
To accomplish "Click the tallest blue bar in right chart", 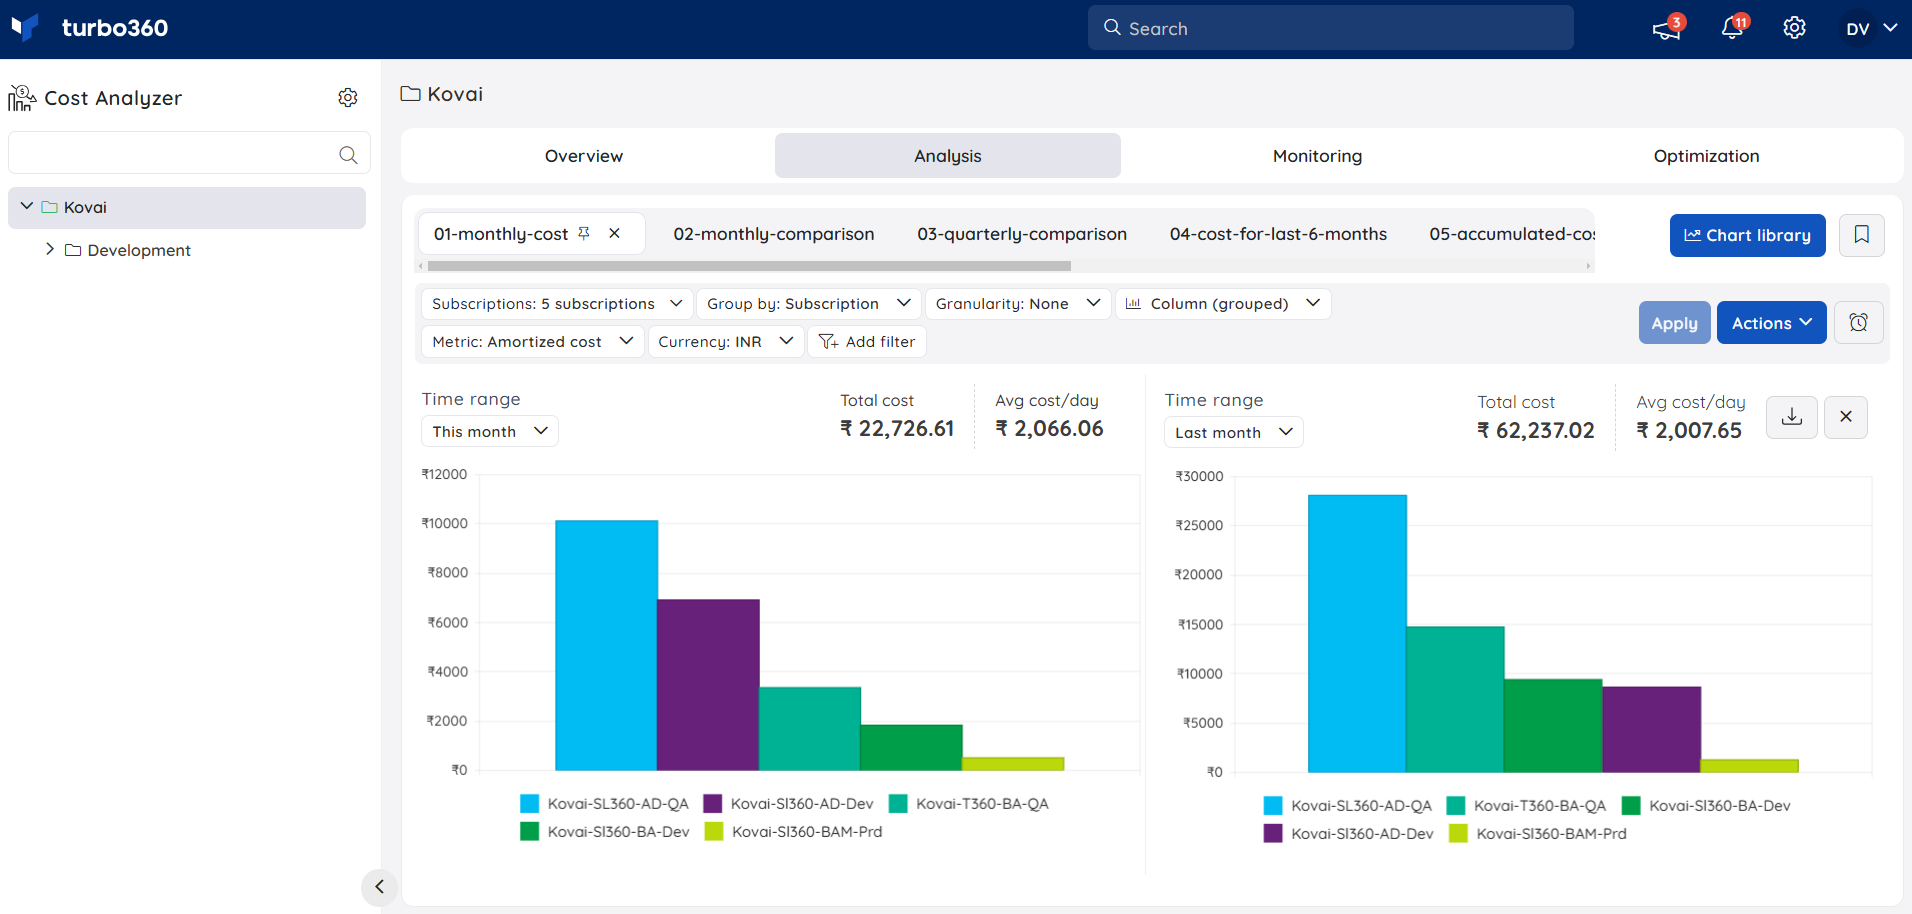I will tap(1357, 633).
